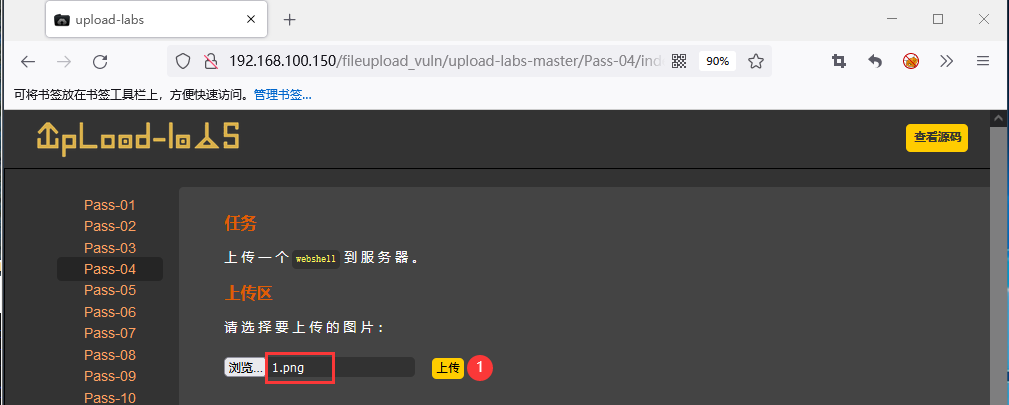Screen dimensions: 1009x405
Task: Click the 上传 upload button
Action: tap(448, 368)
